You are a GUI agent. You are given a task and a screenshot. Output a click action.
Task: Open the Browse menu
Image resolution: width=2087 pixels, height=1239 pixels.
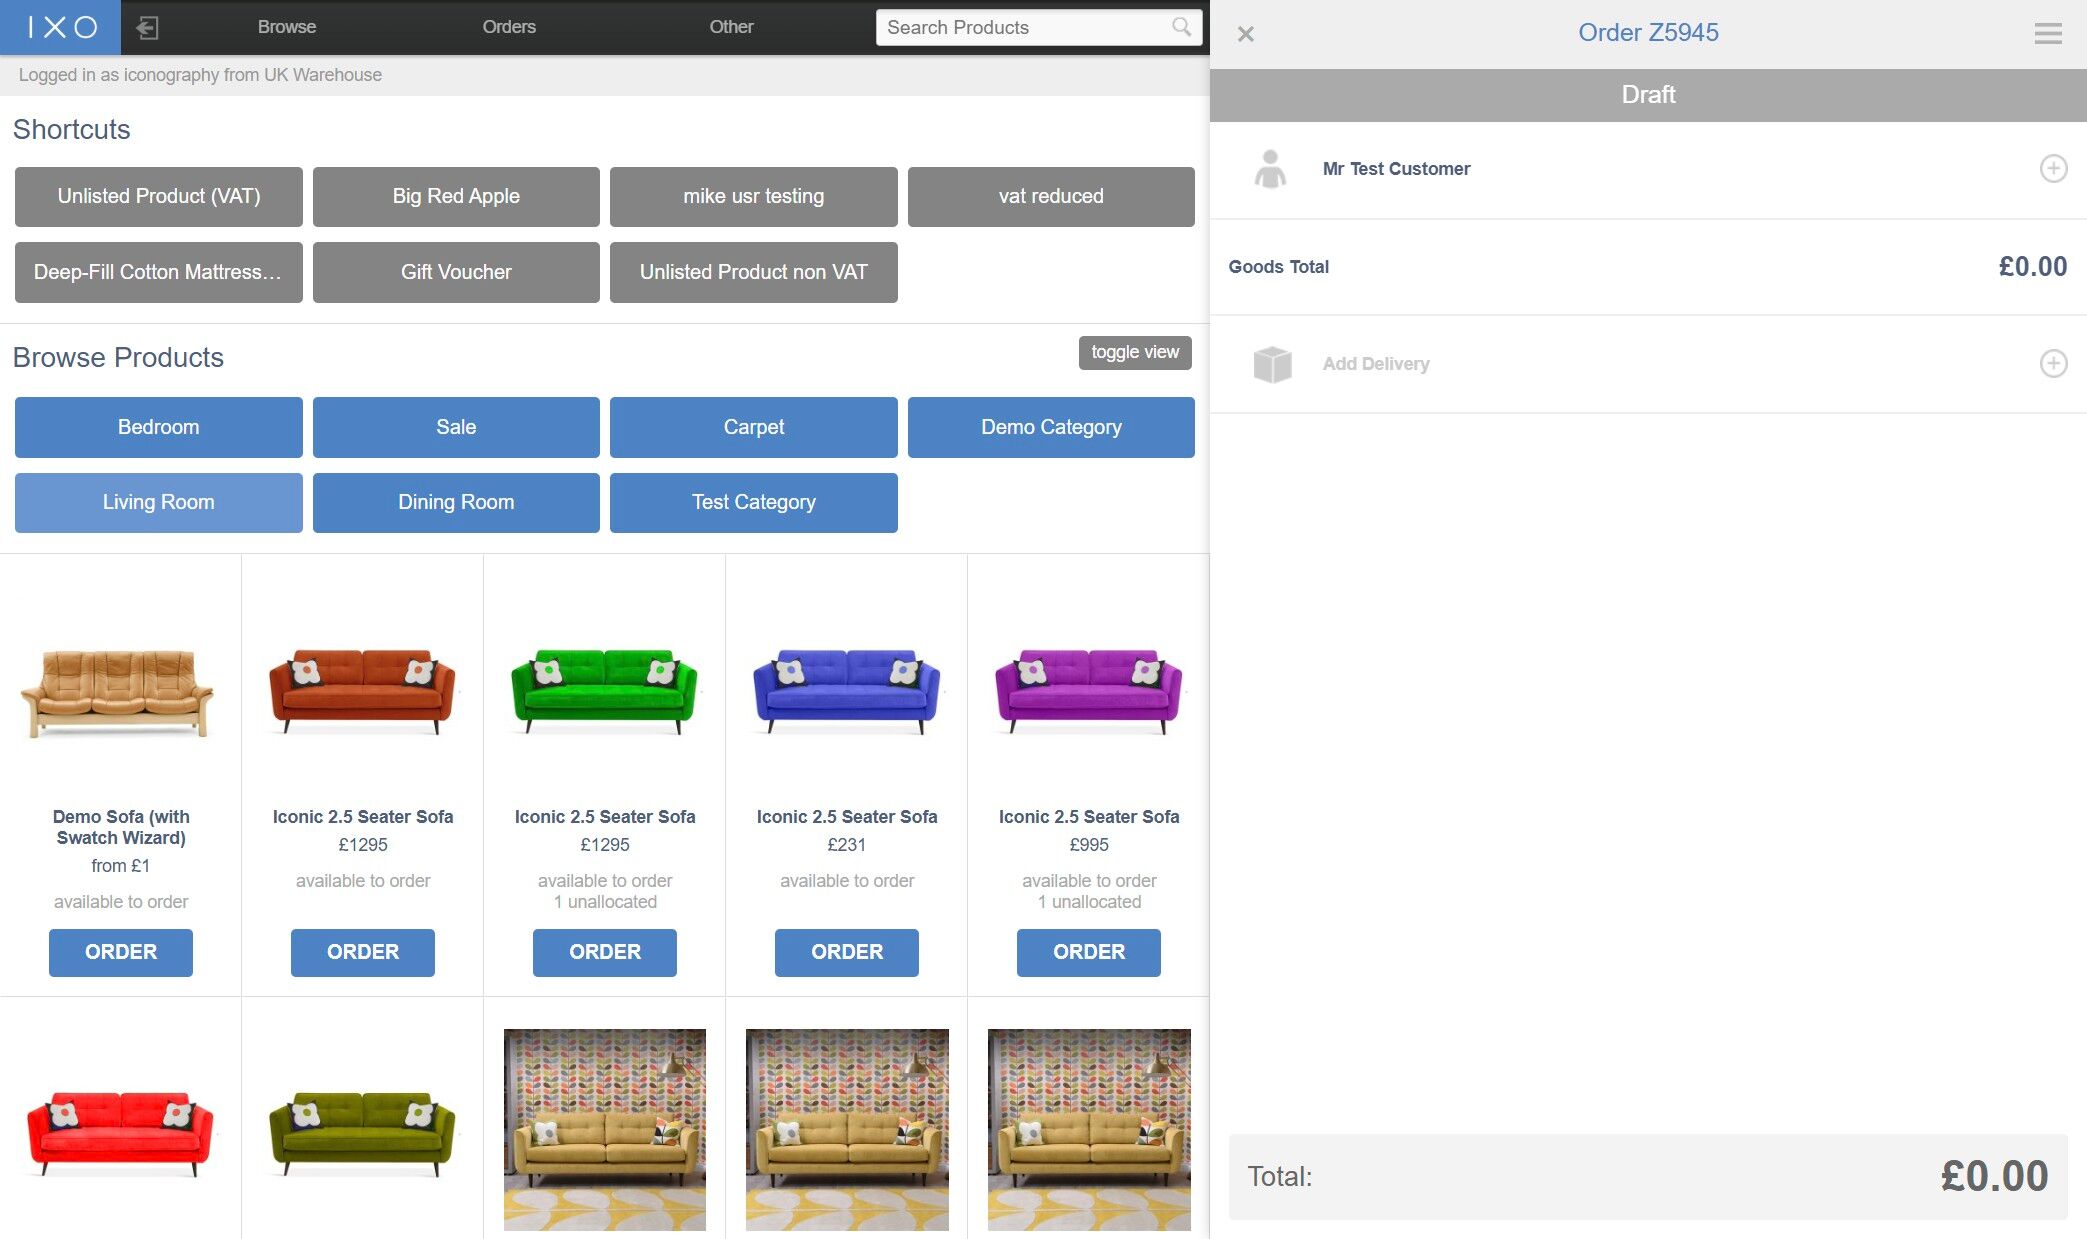[x=286, y=27]
